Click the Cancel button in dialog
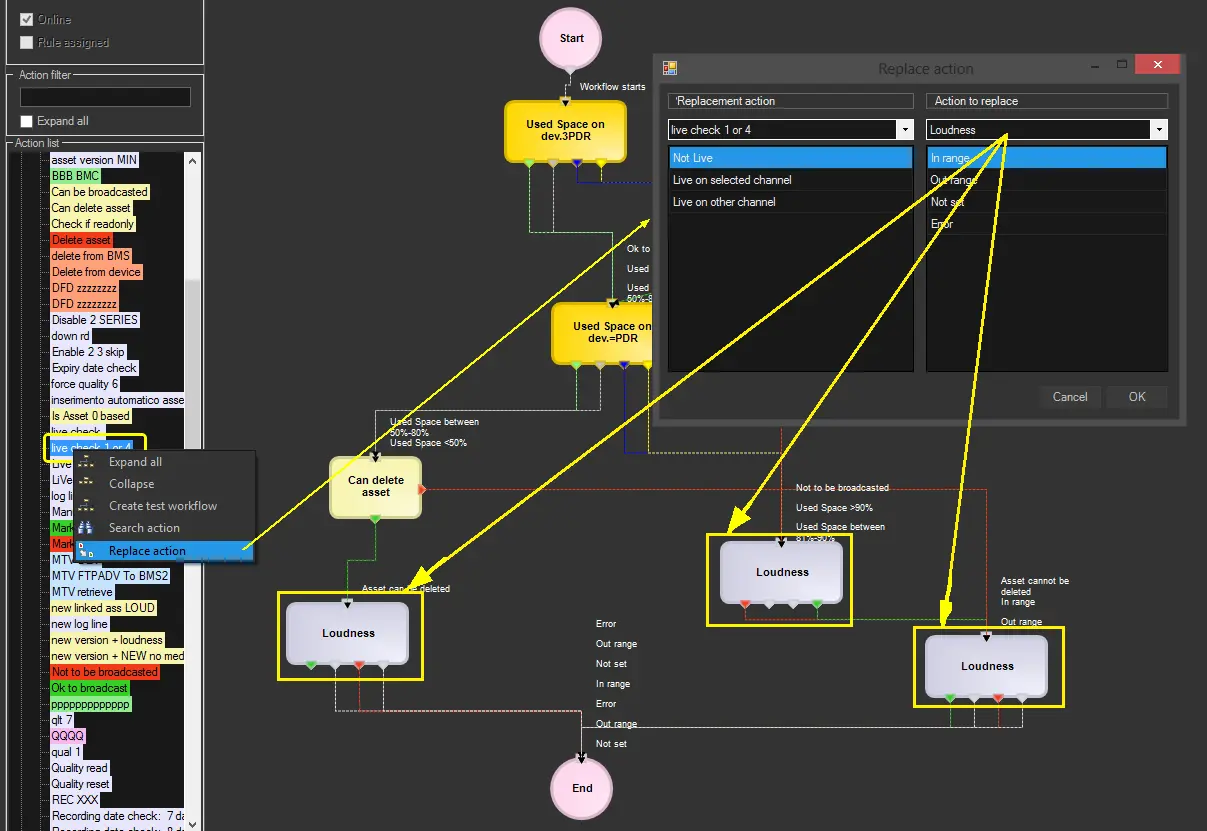The height and width of the screenshot is (831, 1207). pos(1069,397)
